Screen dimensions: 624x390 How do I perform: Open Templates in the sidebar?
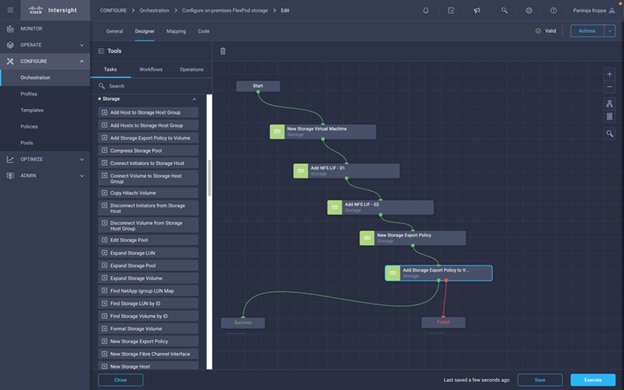[x=32, y=110]
